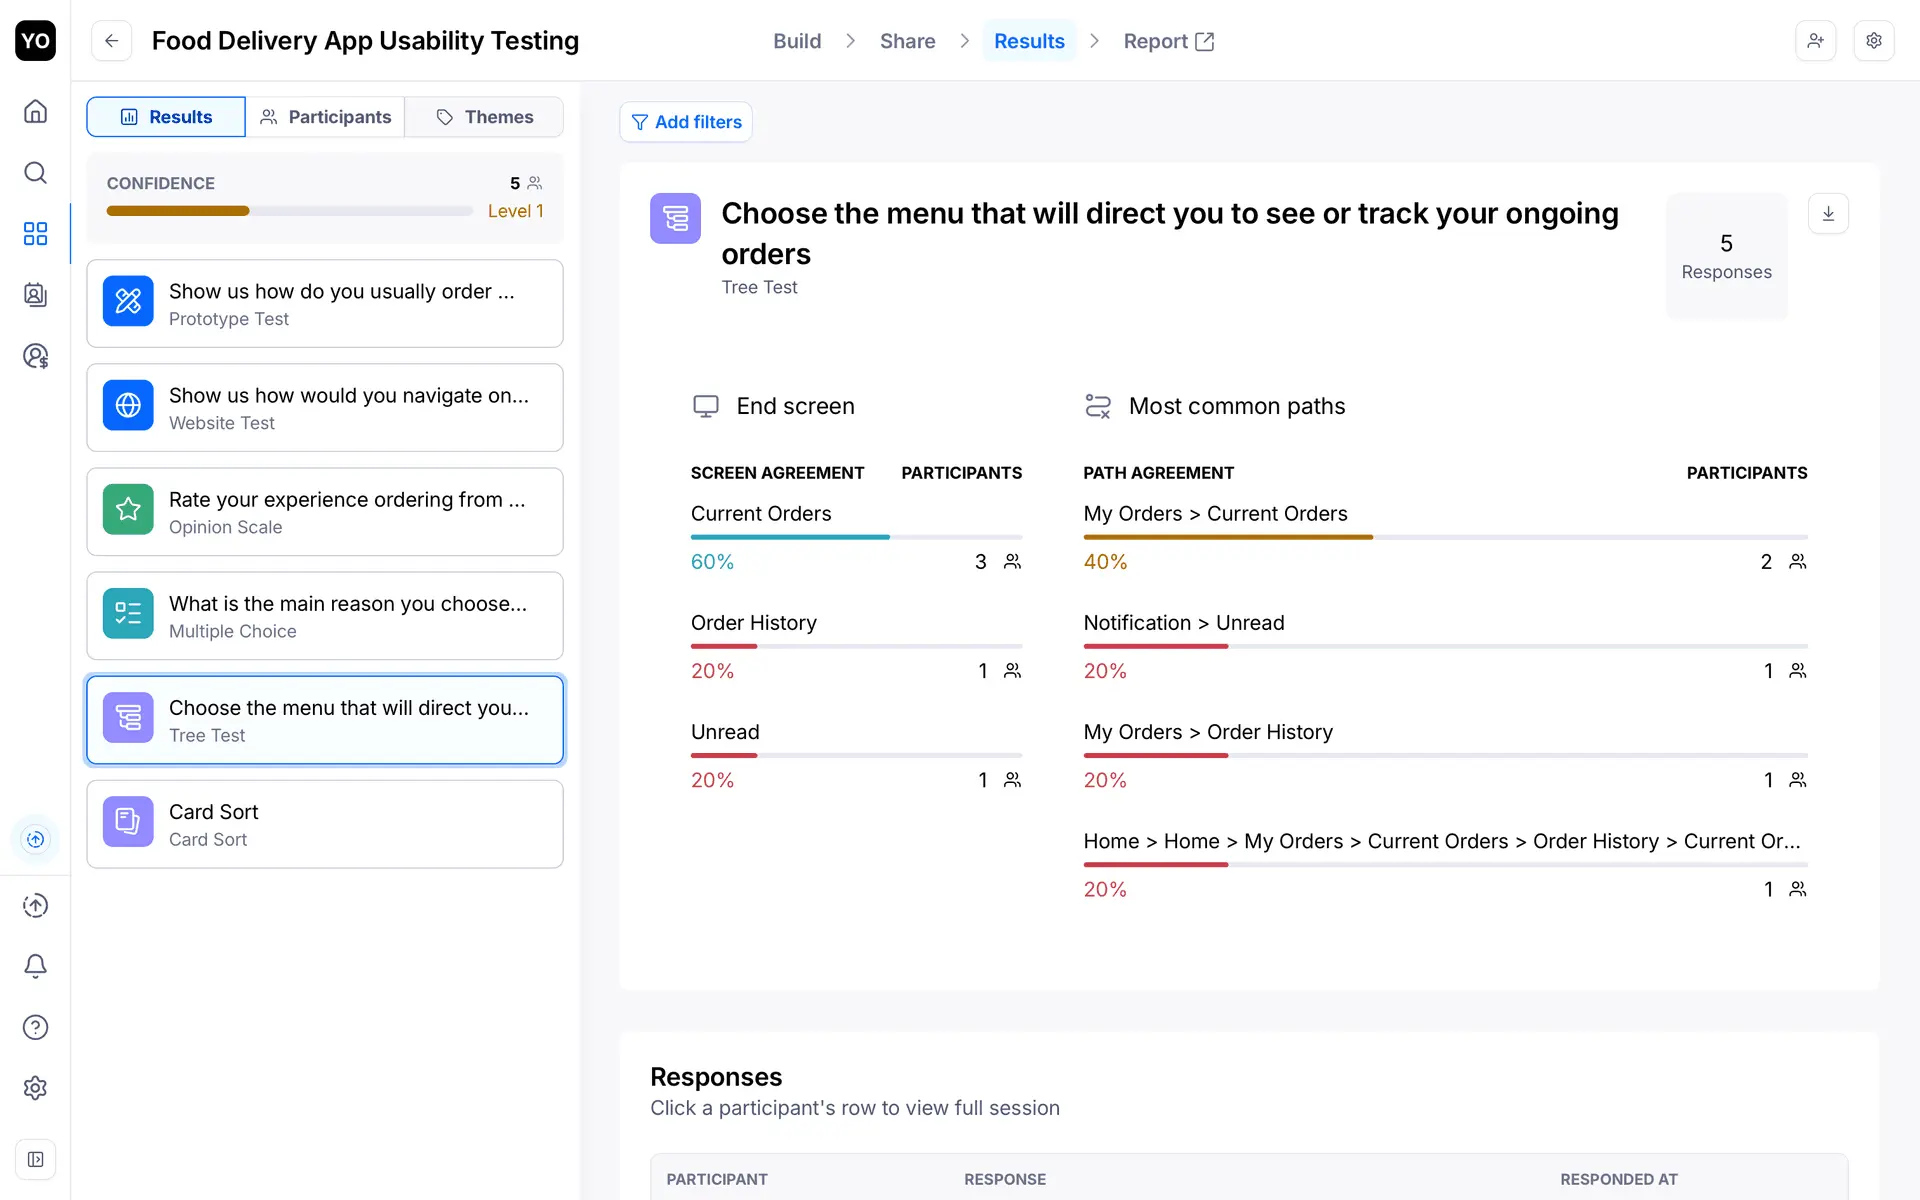
Task: Open the help question mark icon
Action: tap(35, 1027)
